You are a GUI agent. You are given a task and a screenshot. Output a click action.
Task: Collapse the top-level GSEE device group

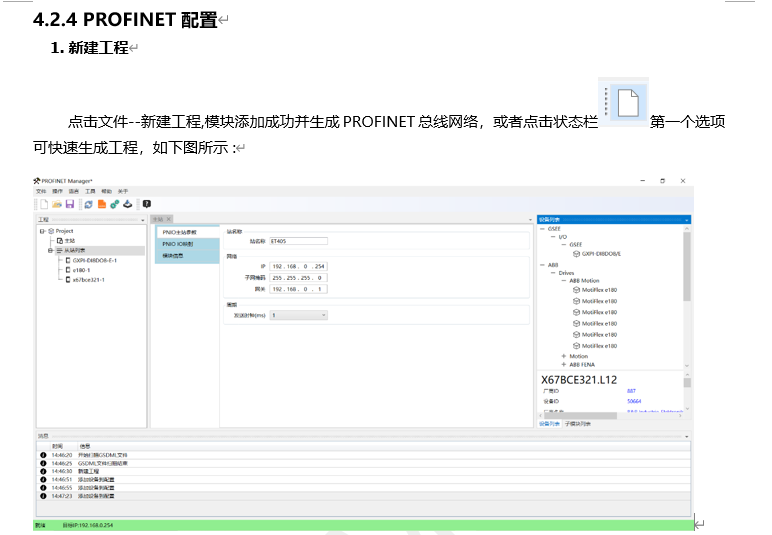[543, 229]
